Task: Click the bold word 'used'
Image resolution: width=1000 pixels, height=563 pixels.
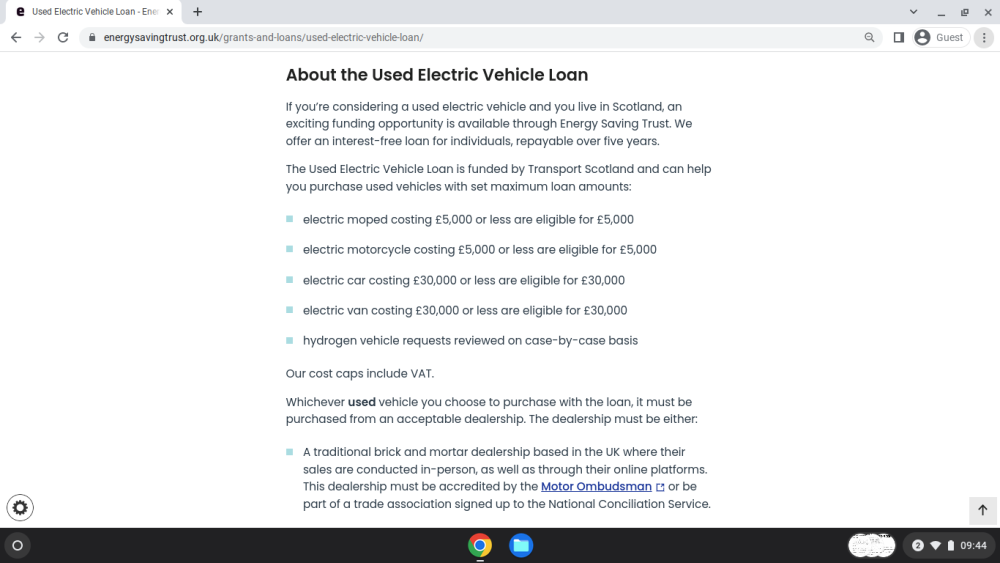Action: coord(362,402)
